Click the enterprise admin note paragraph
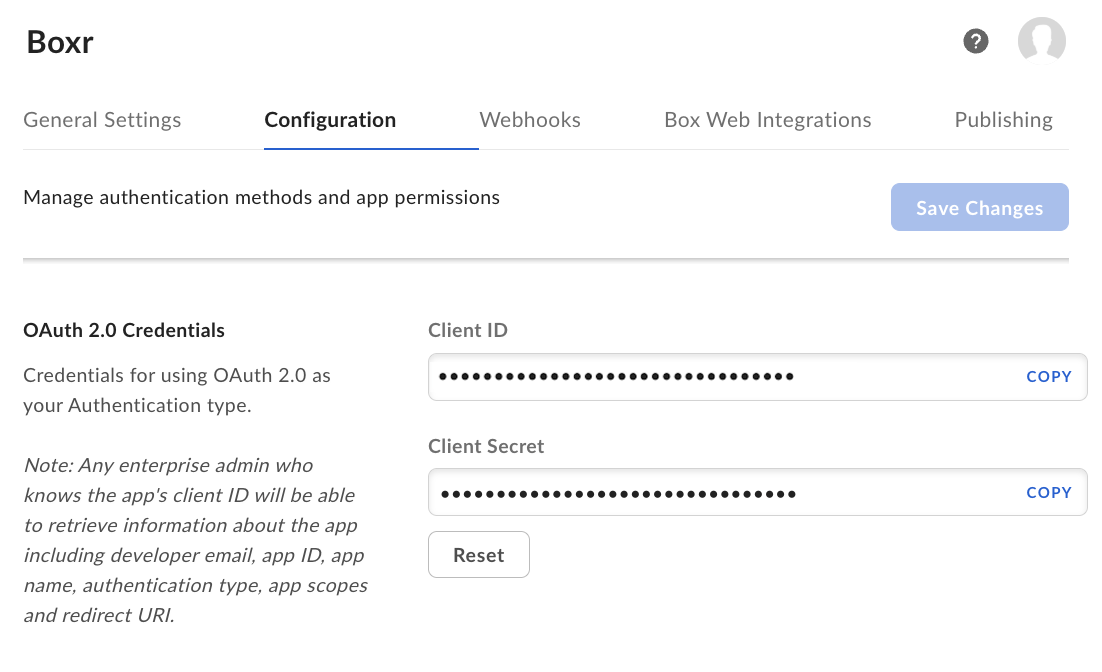This screenshot has width=1102, height=672. pos(195,540)
